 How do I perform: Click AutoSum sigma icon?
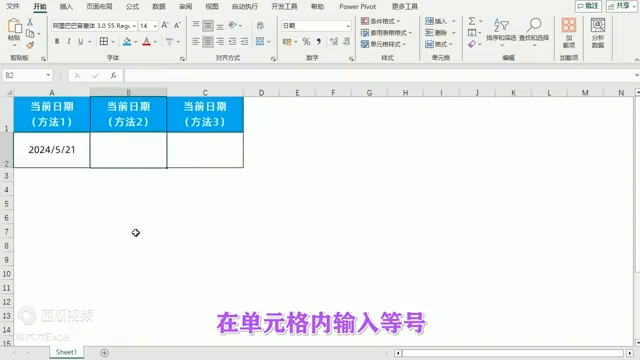pos(472,21)
